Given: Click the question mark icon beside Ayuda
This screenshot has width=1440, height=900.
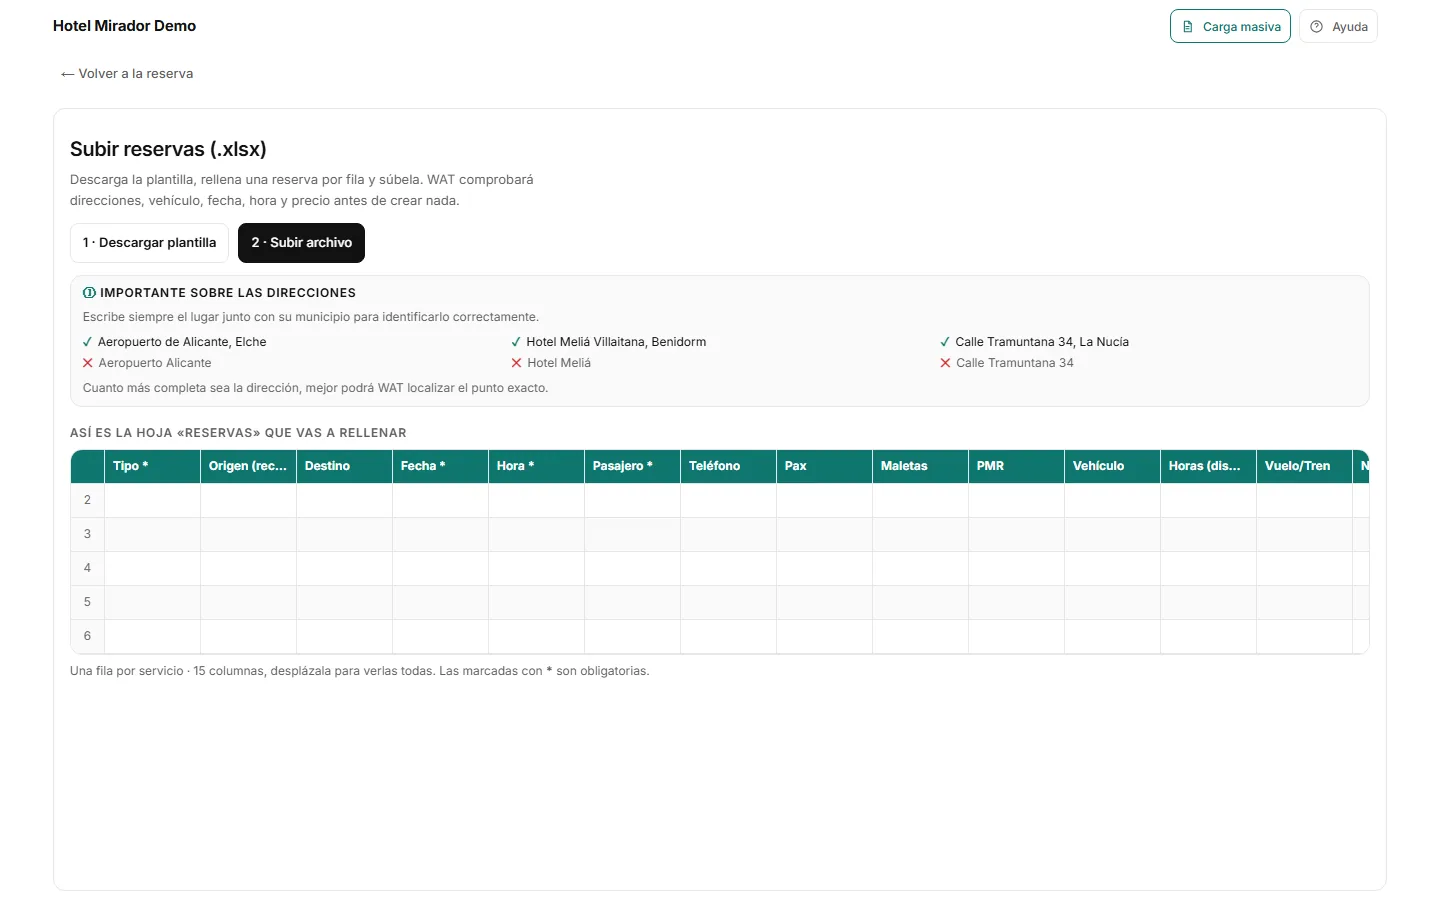Looking at the screenshot, I should tap(1316, 27).
